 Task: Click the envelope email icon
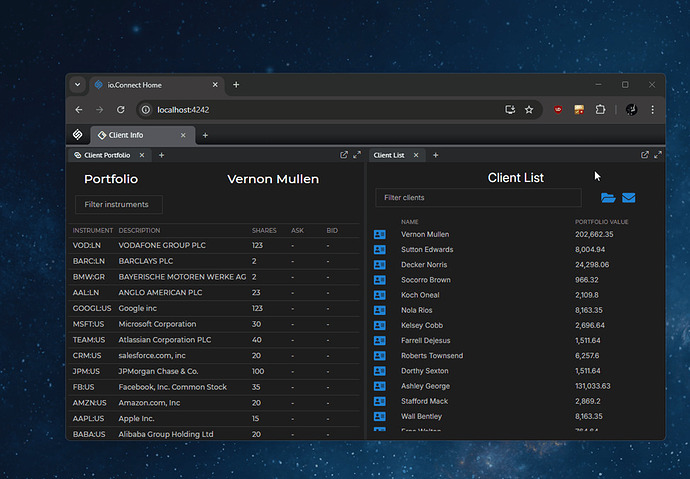pyautogui.click(x=629, y=198)
